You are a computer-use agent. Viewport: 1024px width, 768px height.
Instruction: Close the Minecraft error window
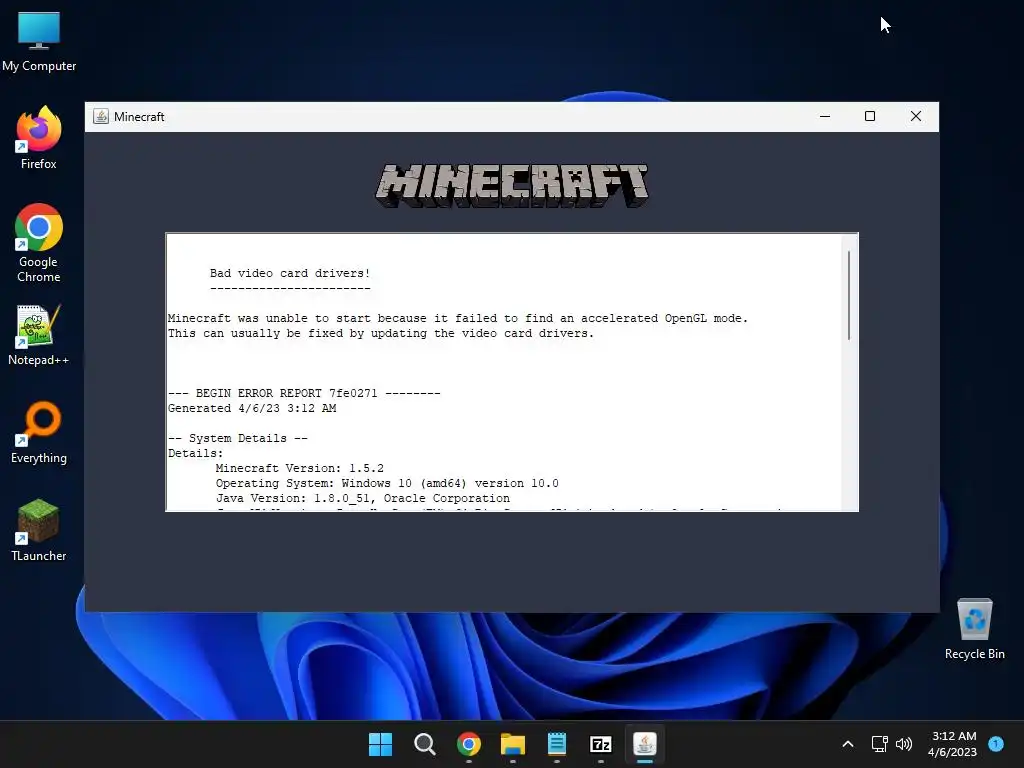pos(916,116)
